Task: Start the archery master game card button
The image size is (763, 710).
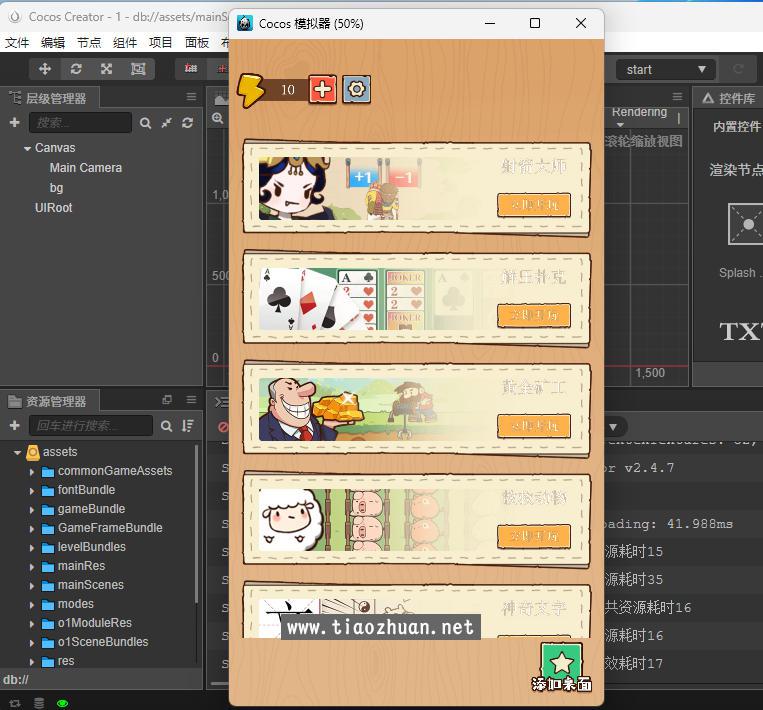Action: tap(534, 205)
